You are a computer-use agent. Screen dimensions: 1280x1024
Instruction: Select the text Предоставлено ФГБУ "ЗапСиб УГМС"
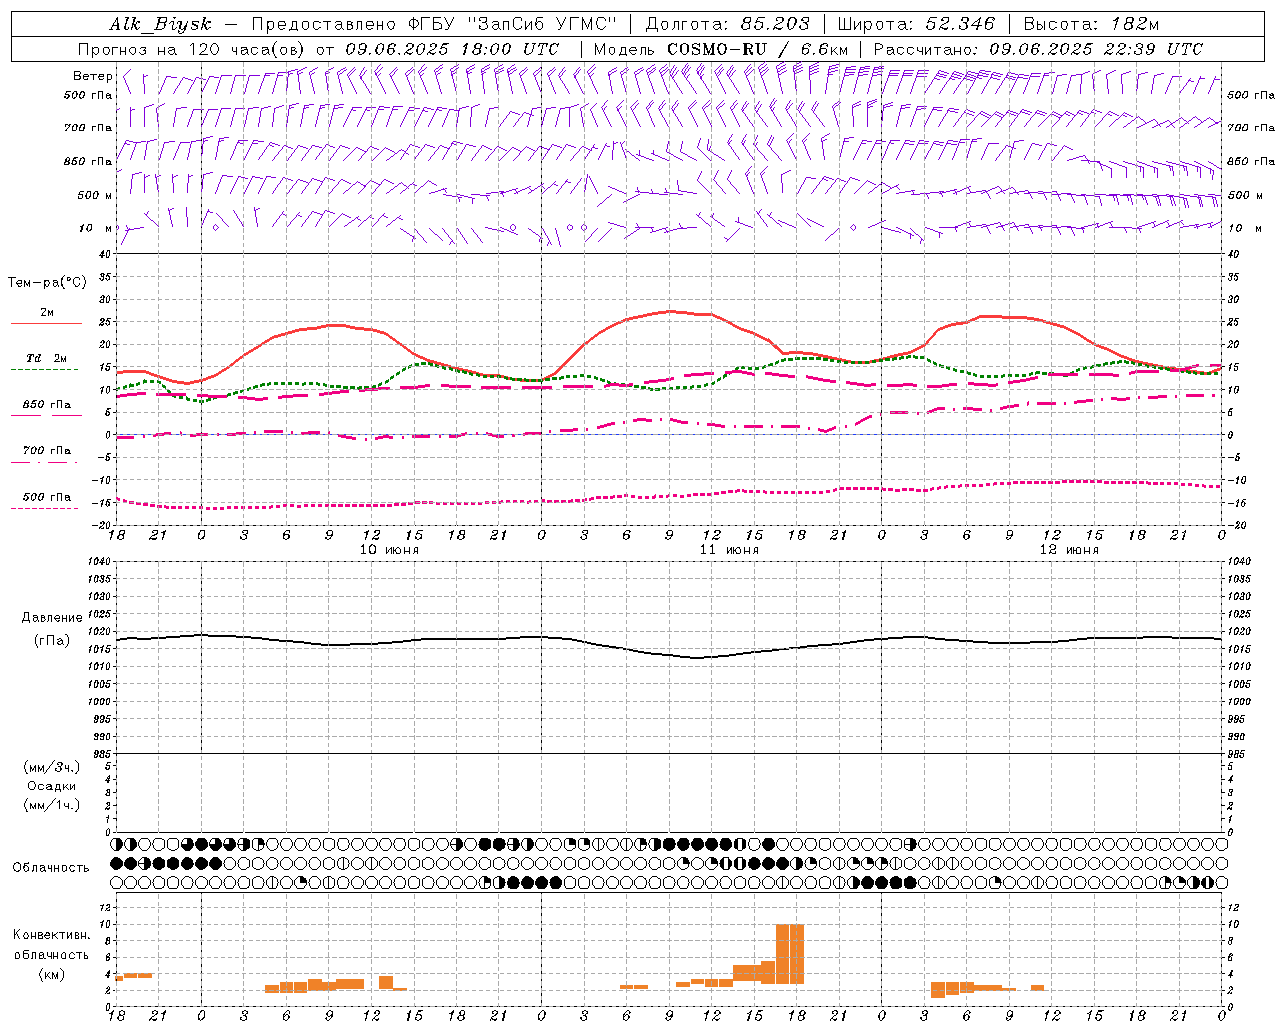(434, 24)
